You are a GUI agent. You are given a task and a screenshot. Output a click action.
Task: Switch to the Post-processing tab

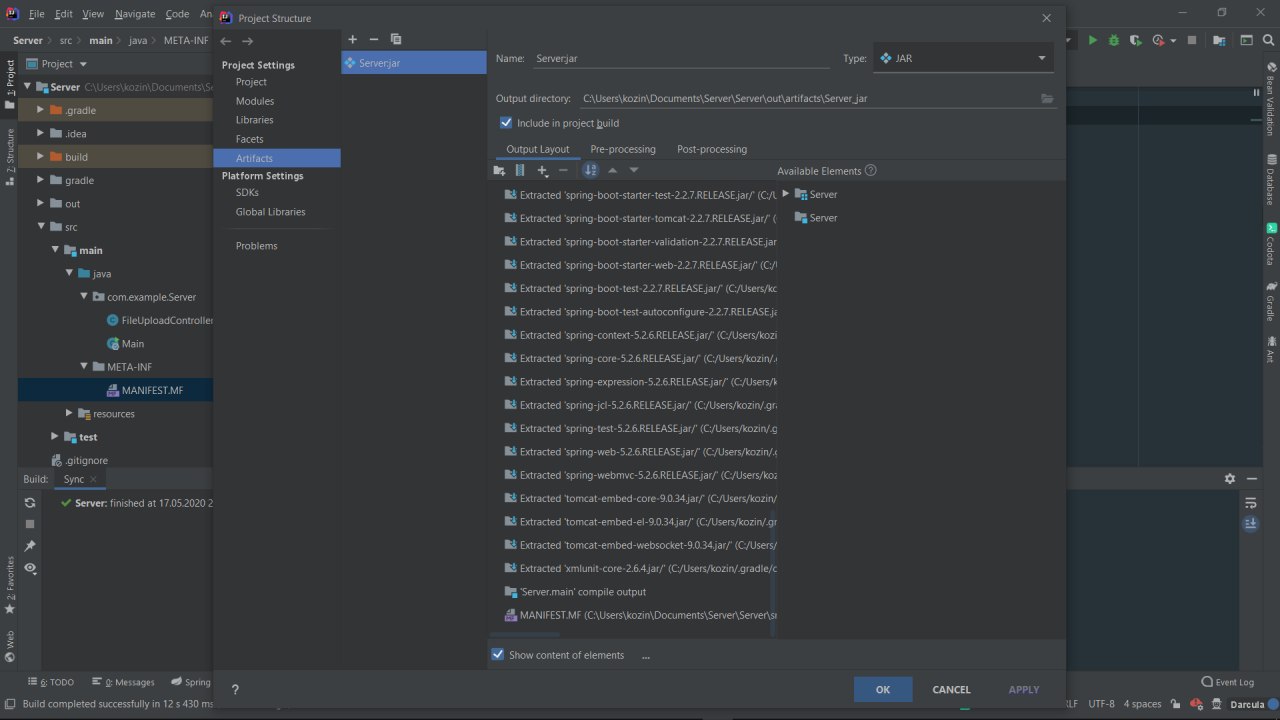tap(712, 149)
